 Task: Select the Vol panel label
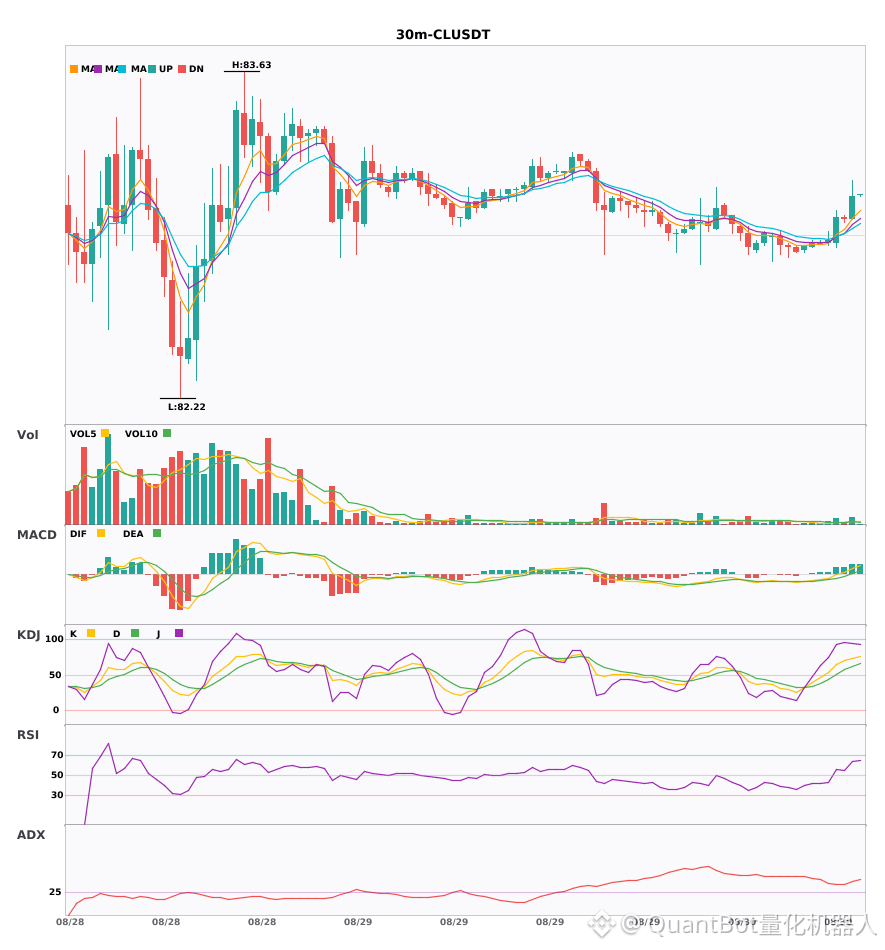point(27,435)
